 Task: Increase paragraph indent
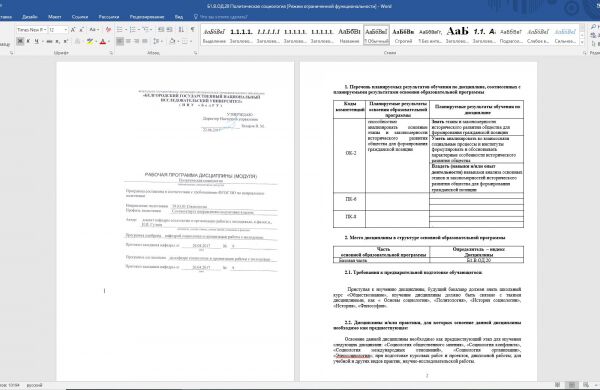[x=170, y=29]
